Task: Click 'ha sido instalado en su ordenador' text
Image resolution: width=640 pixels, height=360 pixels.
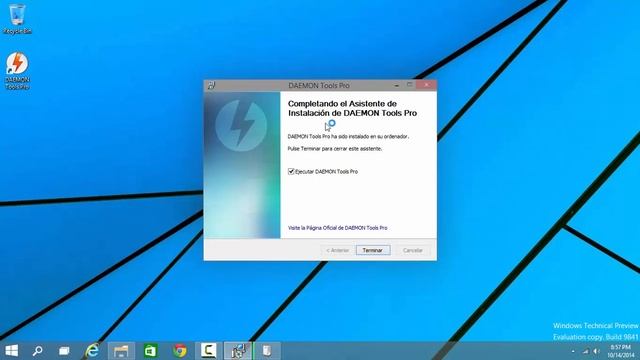Action: (x=369, y=136)
